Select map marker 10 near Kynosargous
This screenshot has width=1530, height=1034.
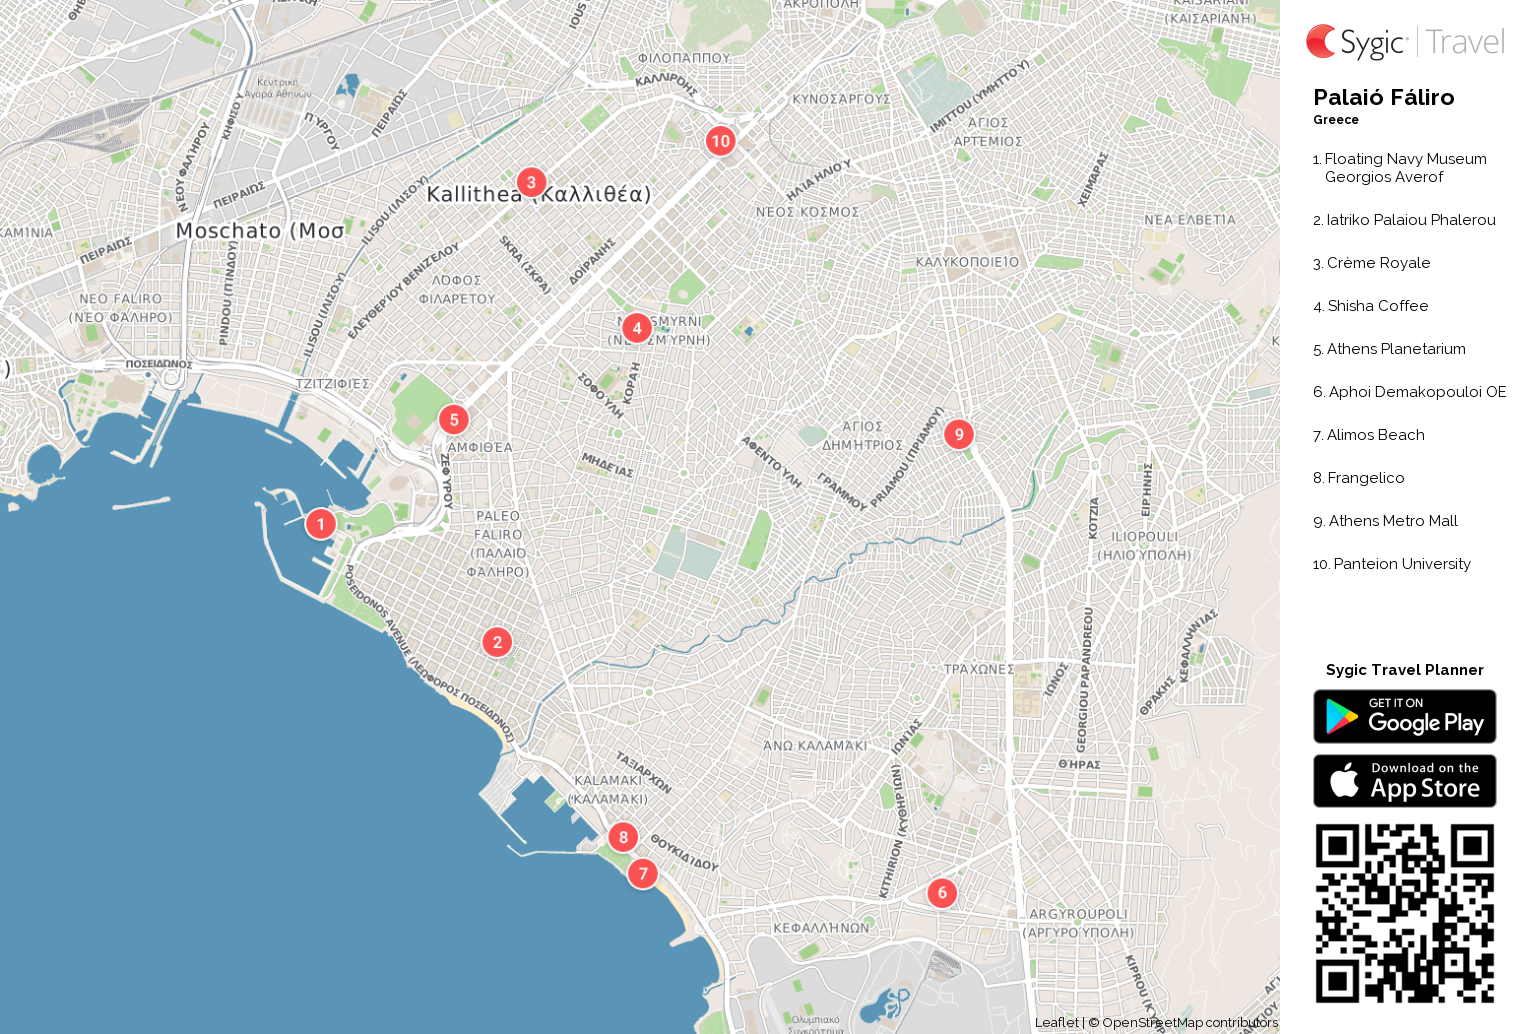coord(720,140)
